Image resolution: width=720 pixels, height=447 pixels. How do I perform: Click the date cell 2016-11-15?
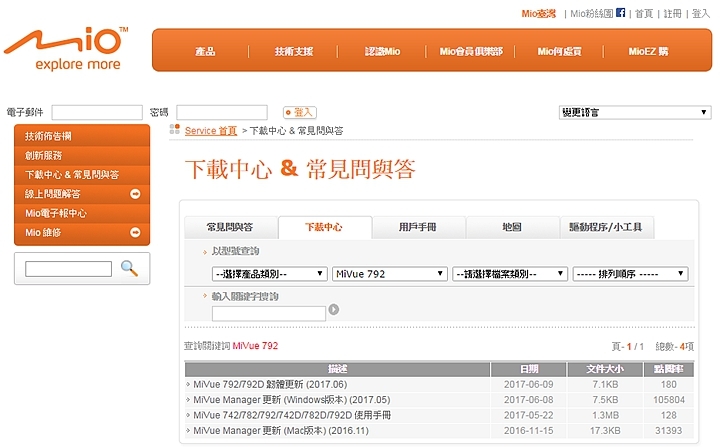(x=529, y=430)
